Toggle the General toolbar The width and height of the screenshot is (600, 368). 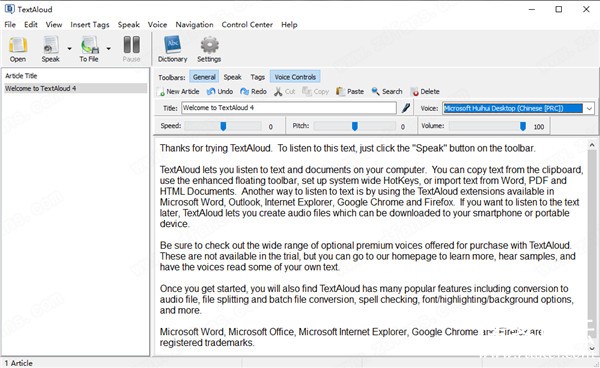[x=204, y=77]
